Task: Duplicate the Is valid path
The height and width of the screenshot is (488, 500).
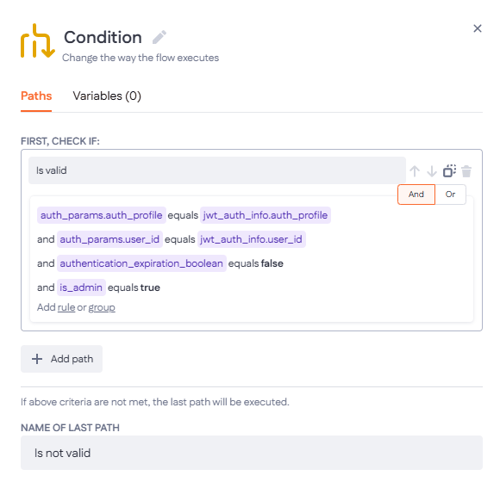Action: (x=449, y=171)
